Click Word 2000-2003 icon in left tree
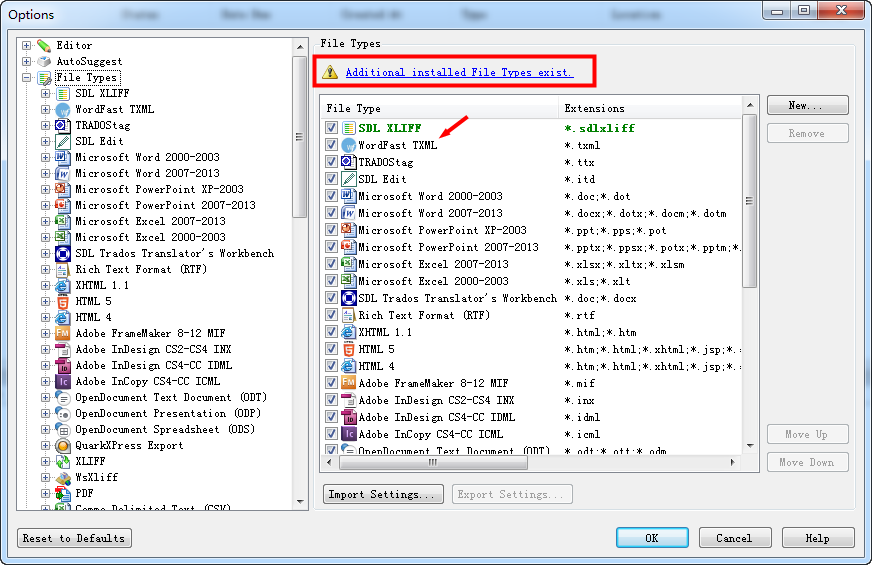 coord(63,157)
